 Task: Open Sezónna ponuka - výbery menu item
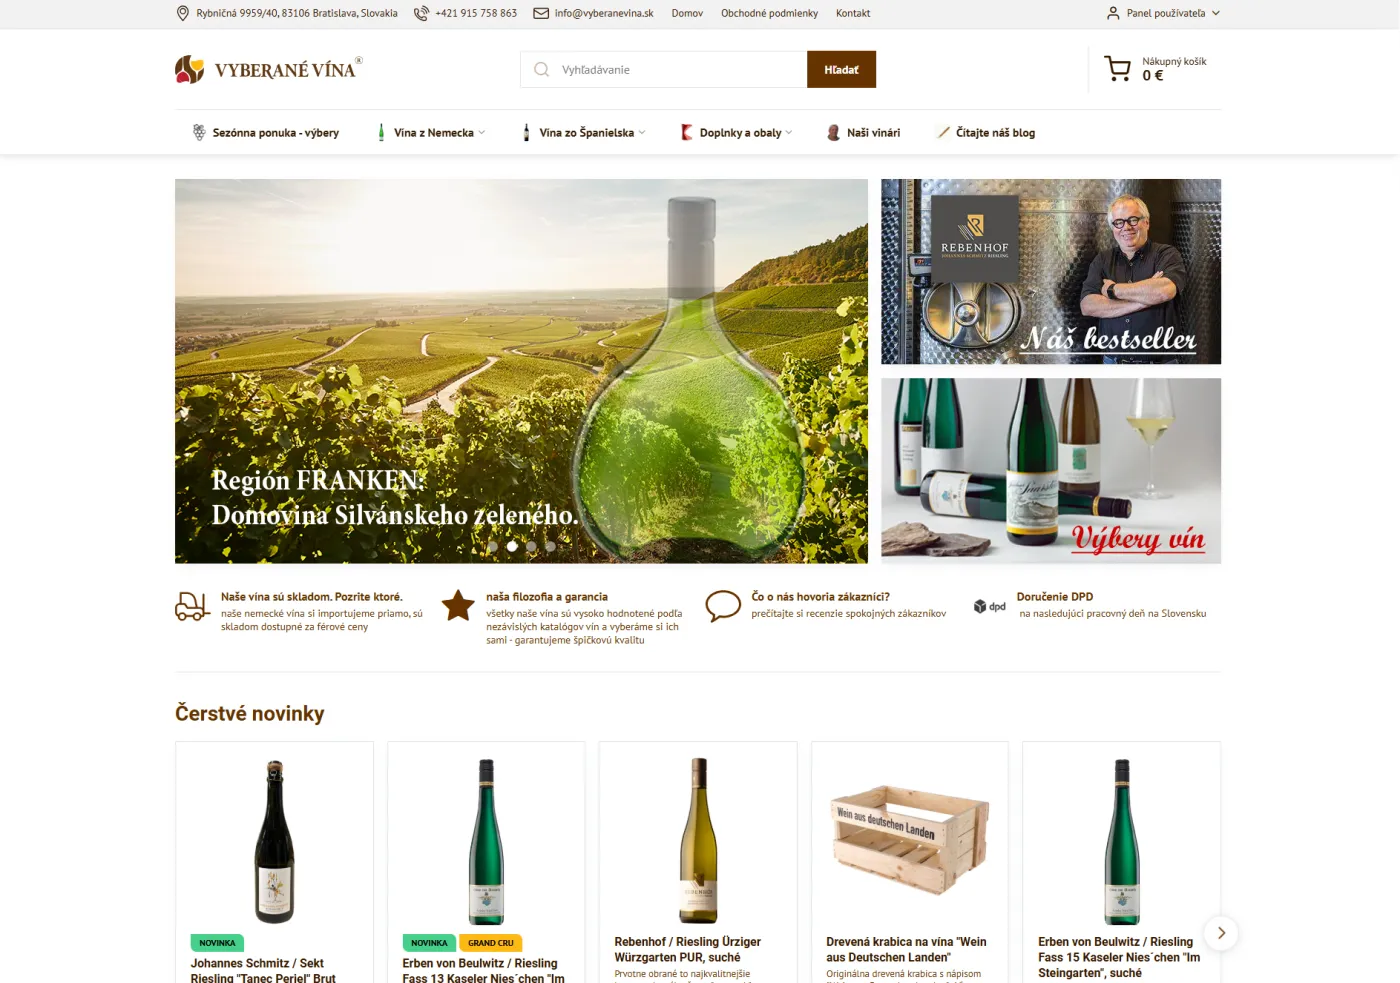tap(266, 132)
